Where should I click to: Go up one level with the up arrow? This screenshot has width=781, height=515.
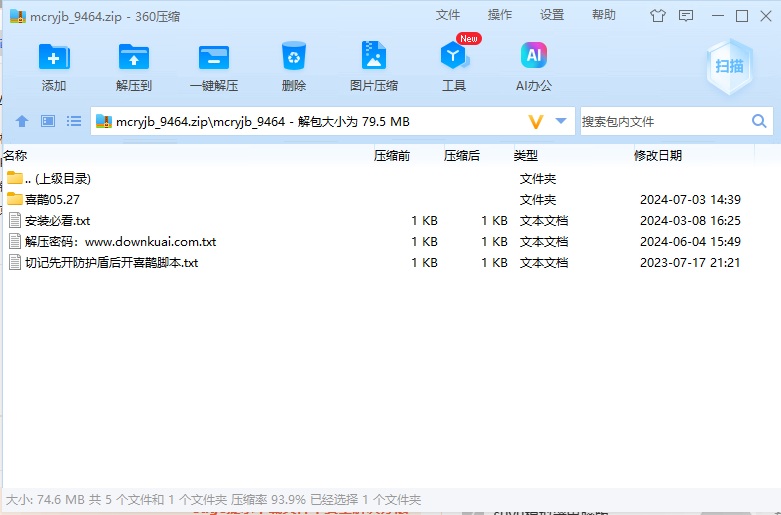click(21, 121)
